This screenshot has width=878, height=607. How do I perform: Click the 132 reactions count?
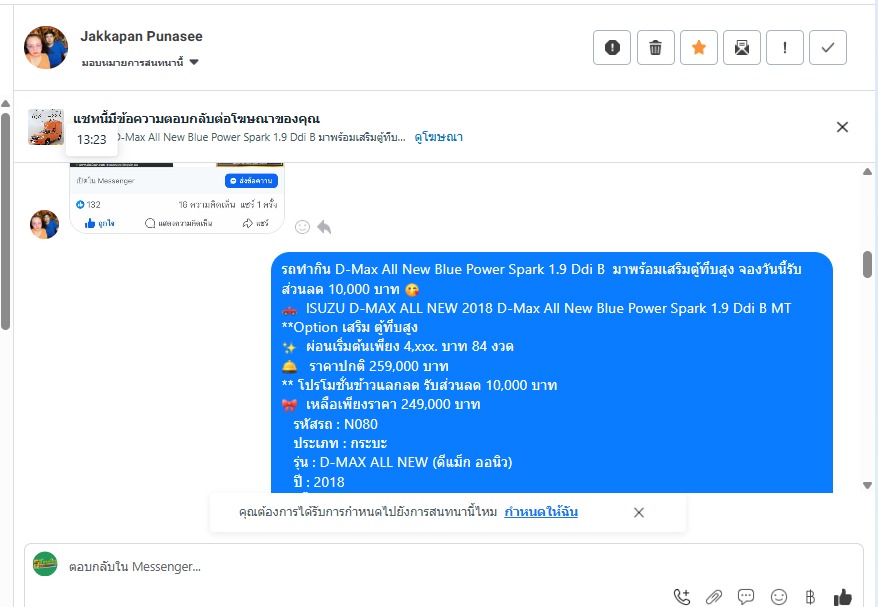coord(88,204)
